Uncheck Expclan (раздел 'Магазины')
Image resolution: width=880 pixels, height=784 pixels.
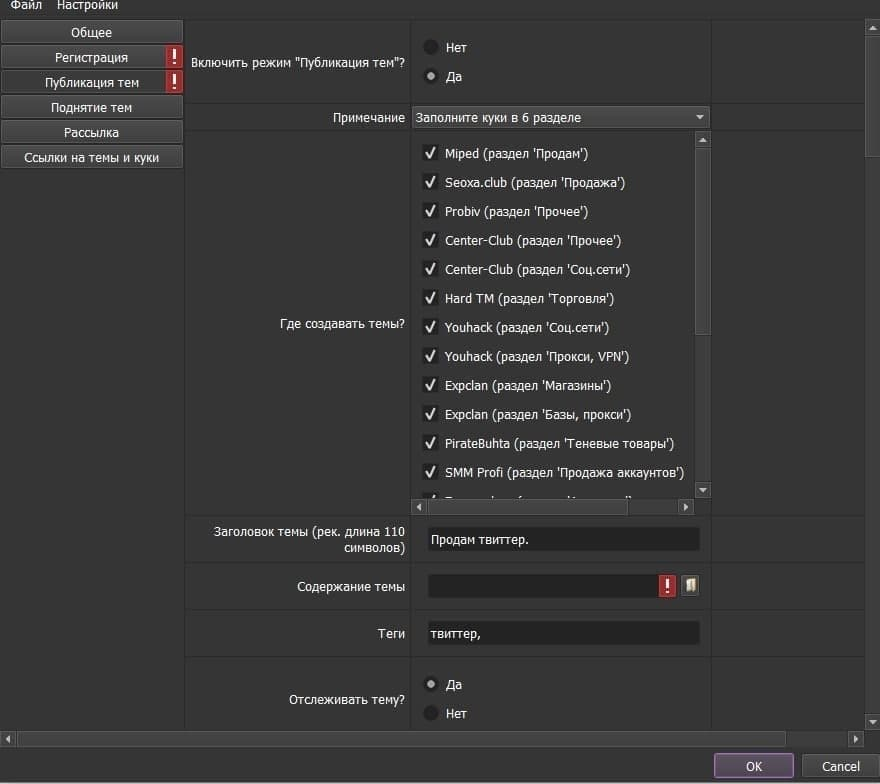click(430, 385)
